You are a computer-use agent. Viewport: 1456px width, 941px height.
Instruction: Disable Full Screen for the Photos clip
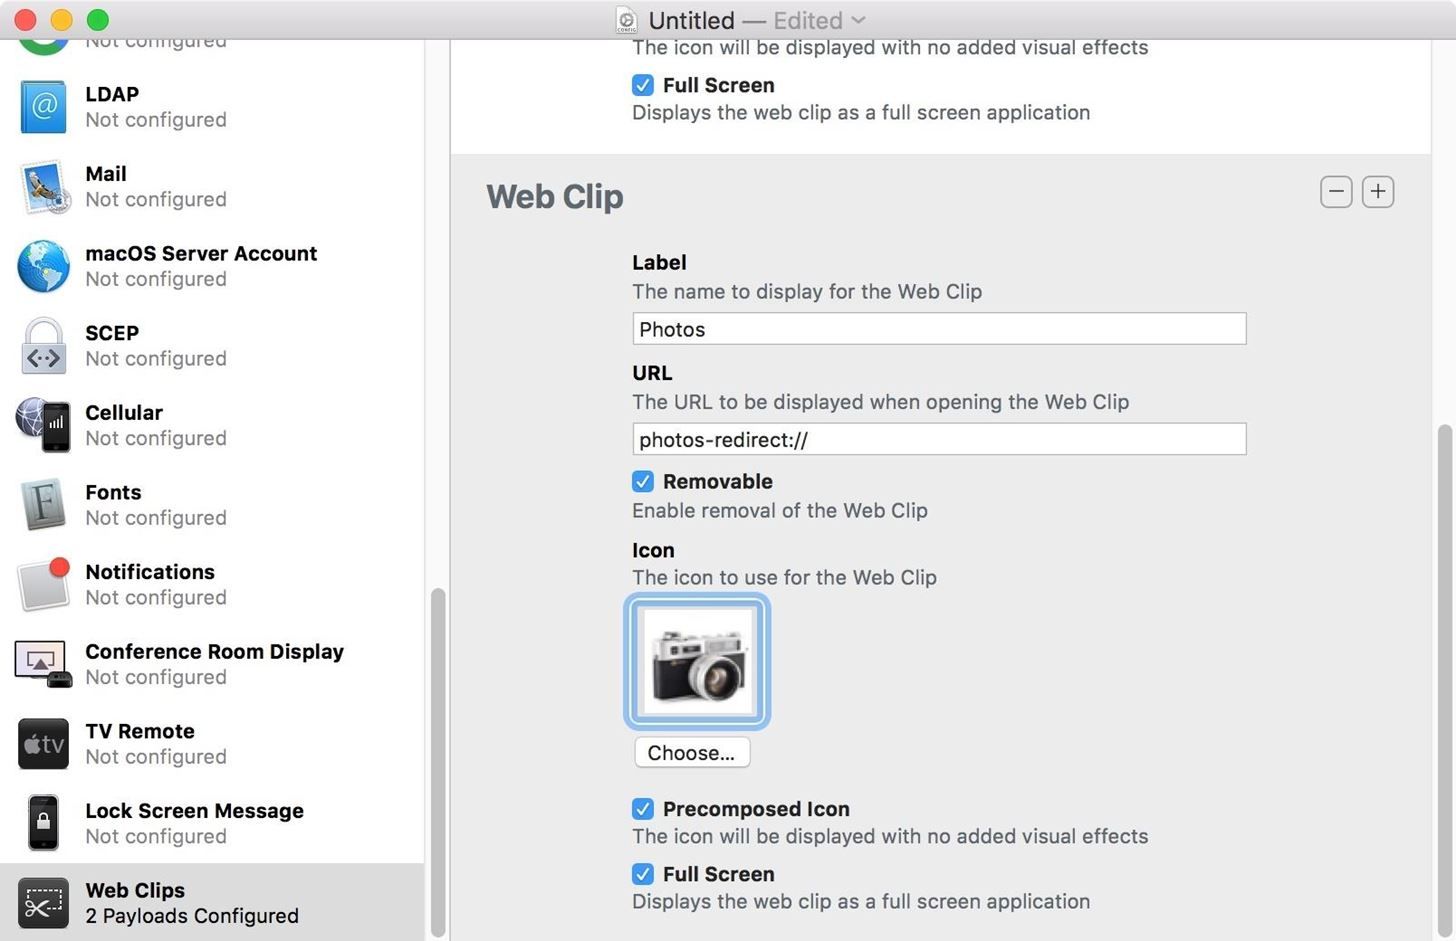click(643, 874)
